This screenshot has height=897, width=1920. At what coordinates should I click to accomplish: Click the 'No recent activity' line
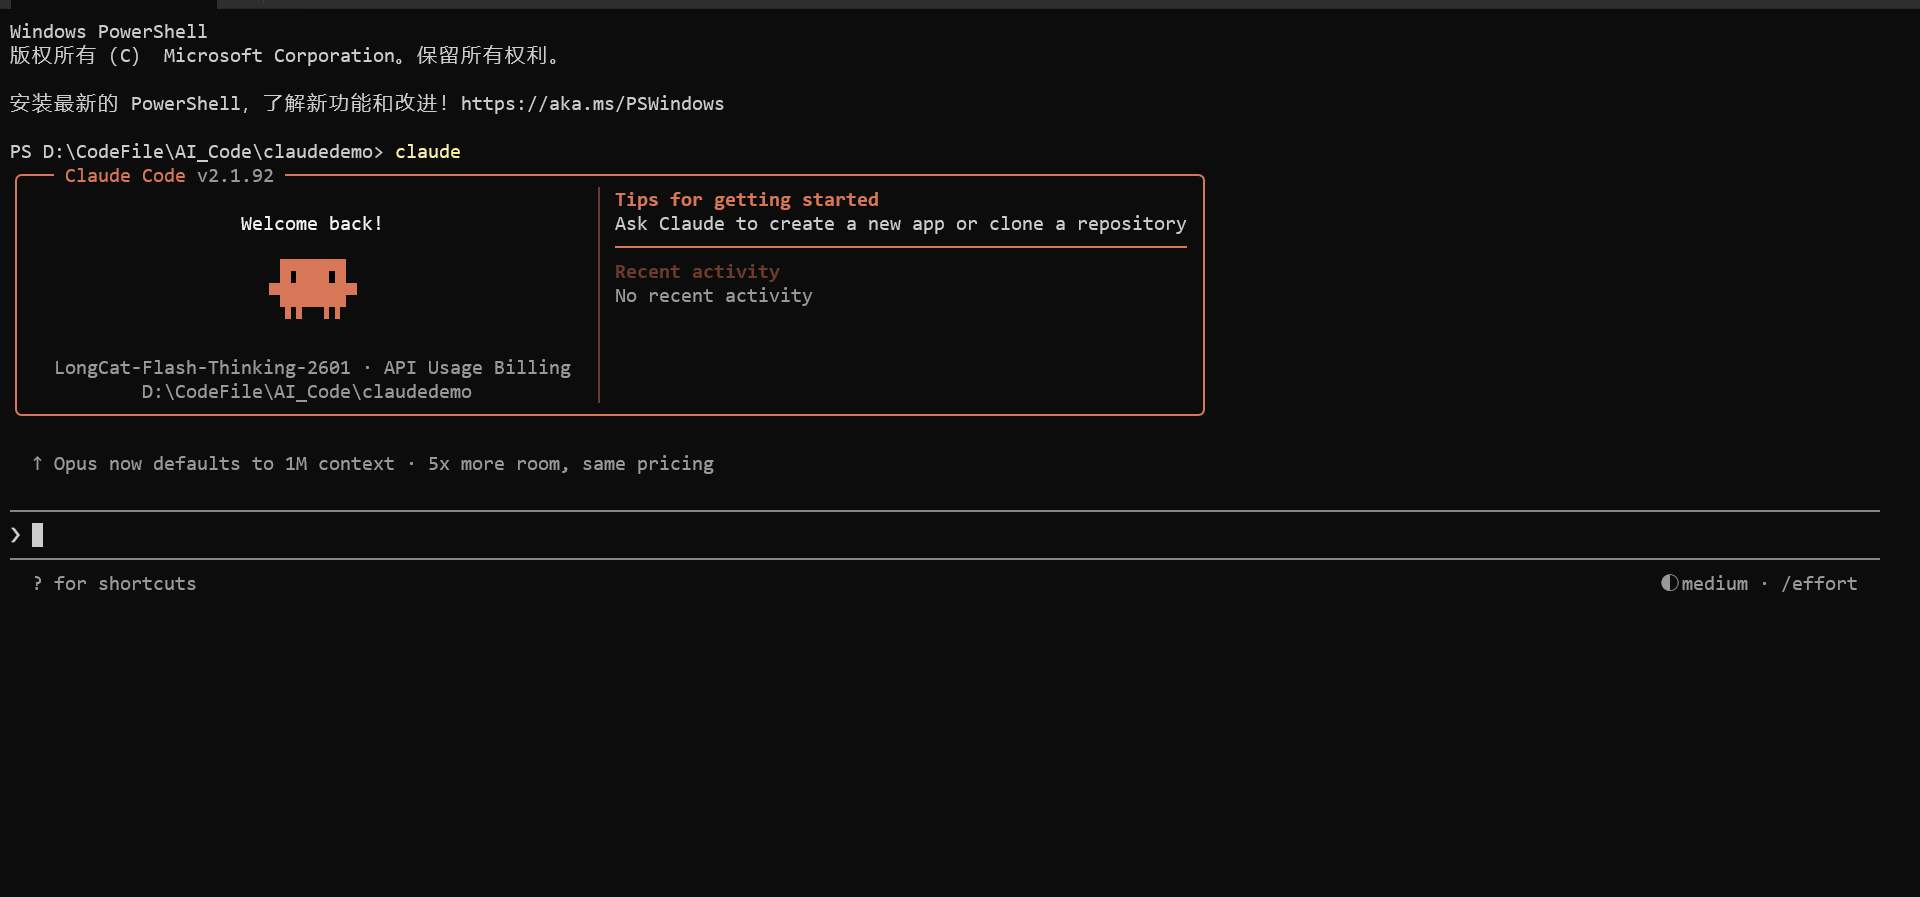tap(714, 296)
